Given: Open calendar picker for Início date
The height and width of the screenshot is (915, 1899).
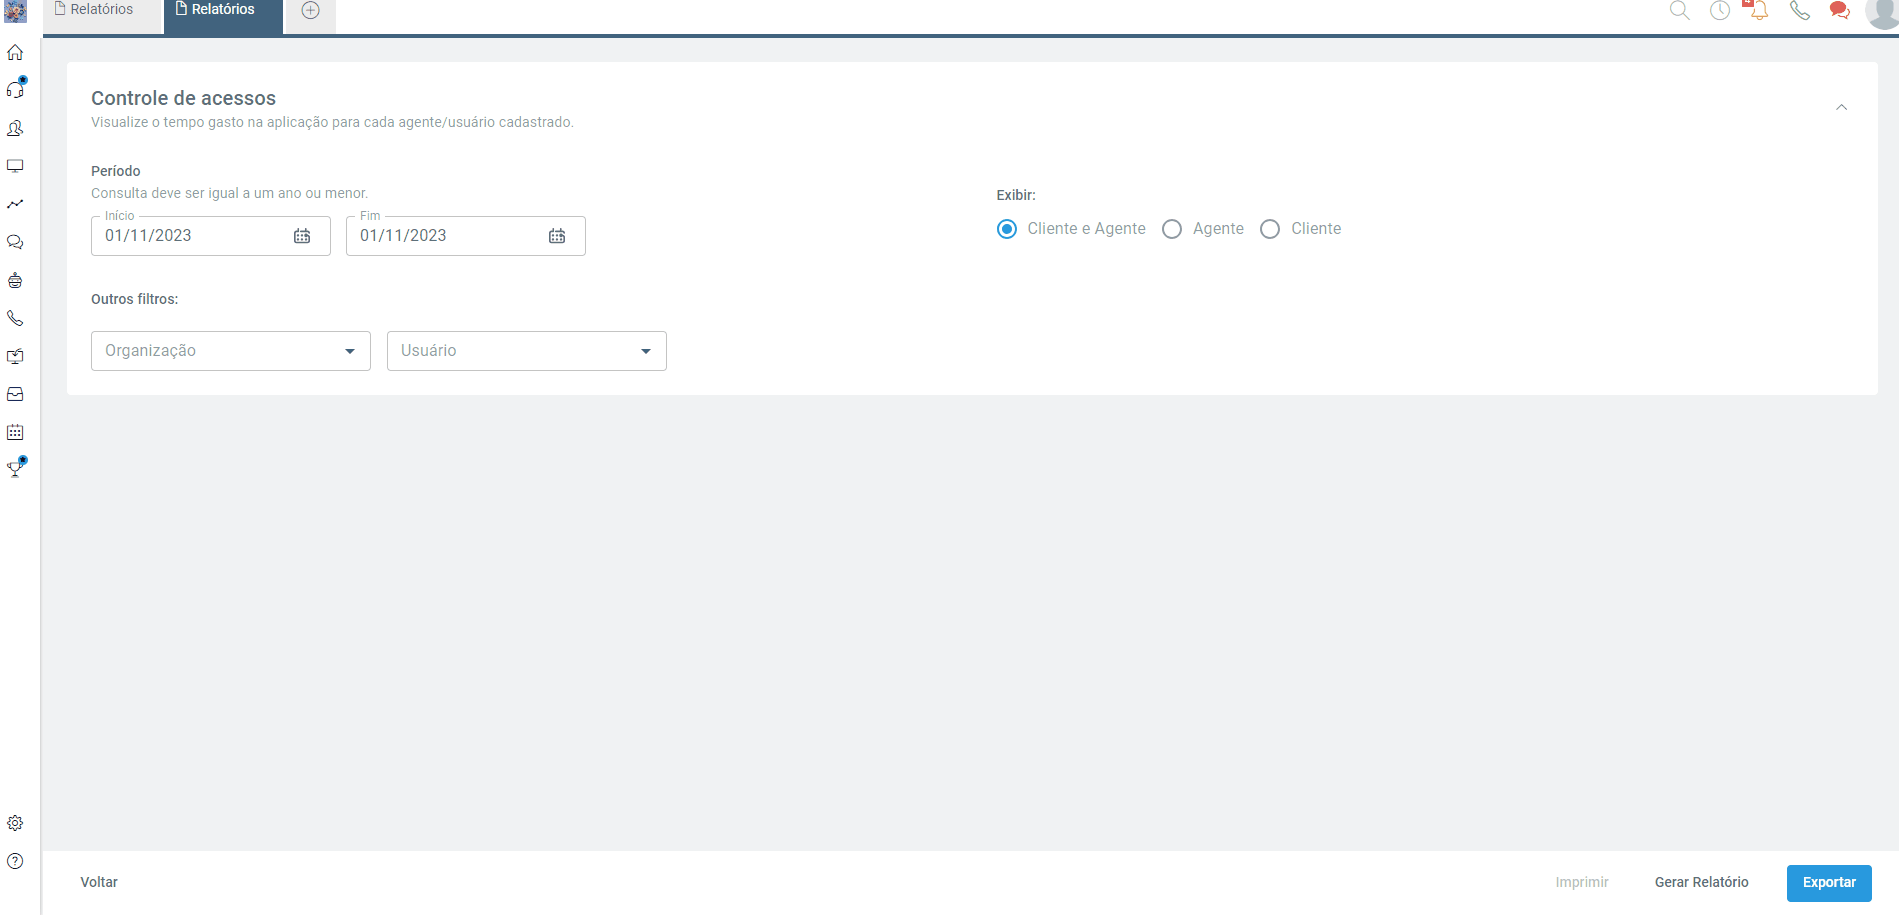Looking at the screenshot, I should pos(302,236).
